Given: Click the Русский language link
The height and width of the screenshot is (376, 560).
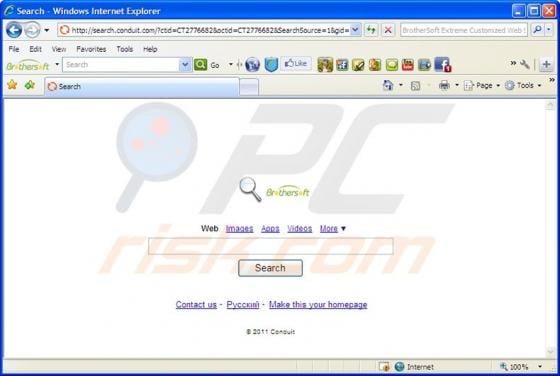Looking at the screenshot, I should click(243, 305).
